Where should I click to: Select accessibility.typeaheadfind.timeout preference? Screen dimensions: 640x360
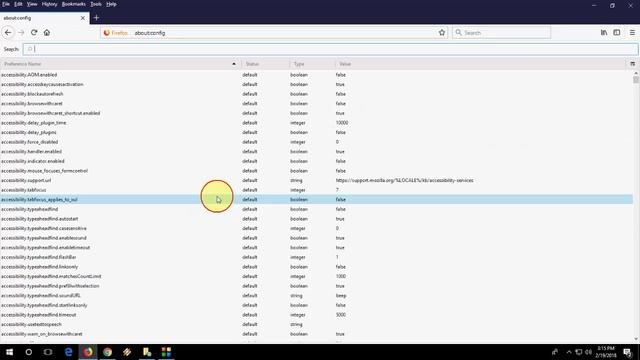tap(317, 315)
